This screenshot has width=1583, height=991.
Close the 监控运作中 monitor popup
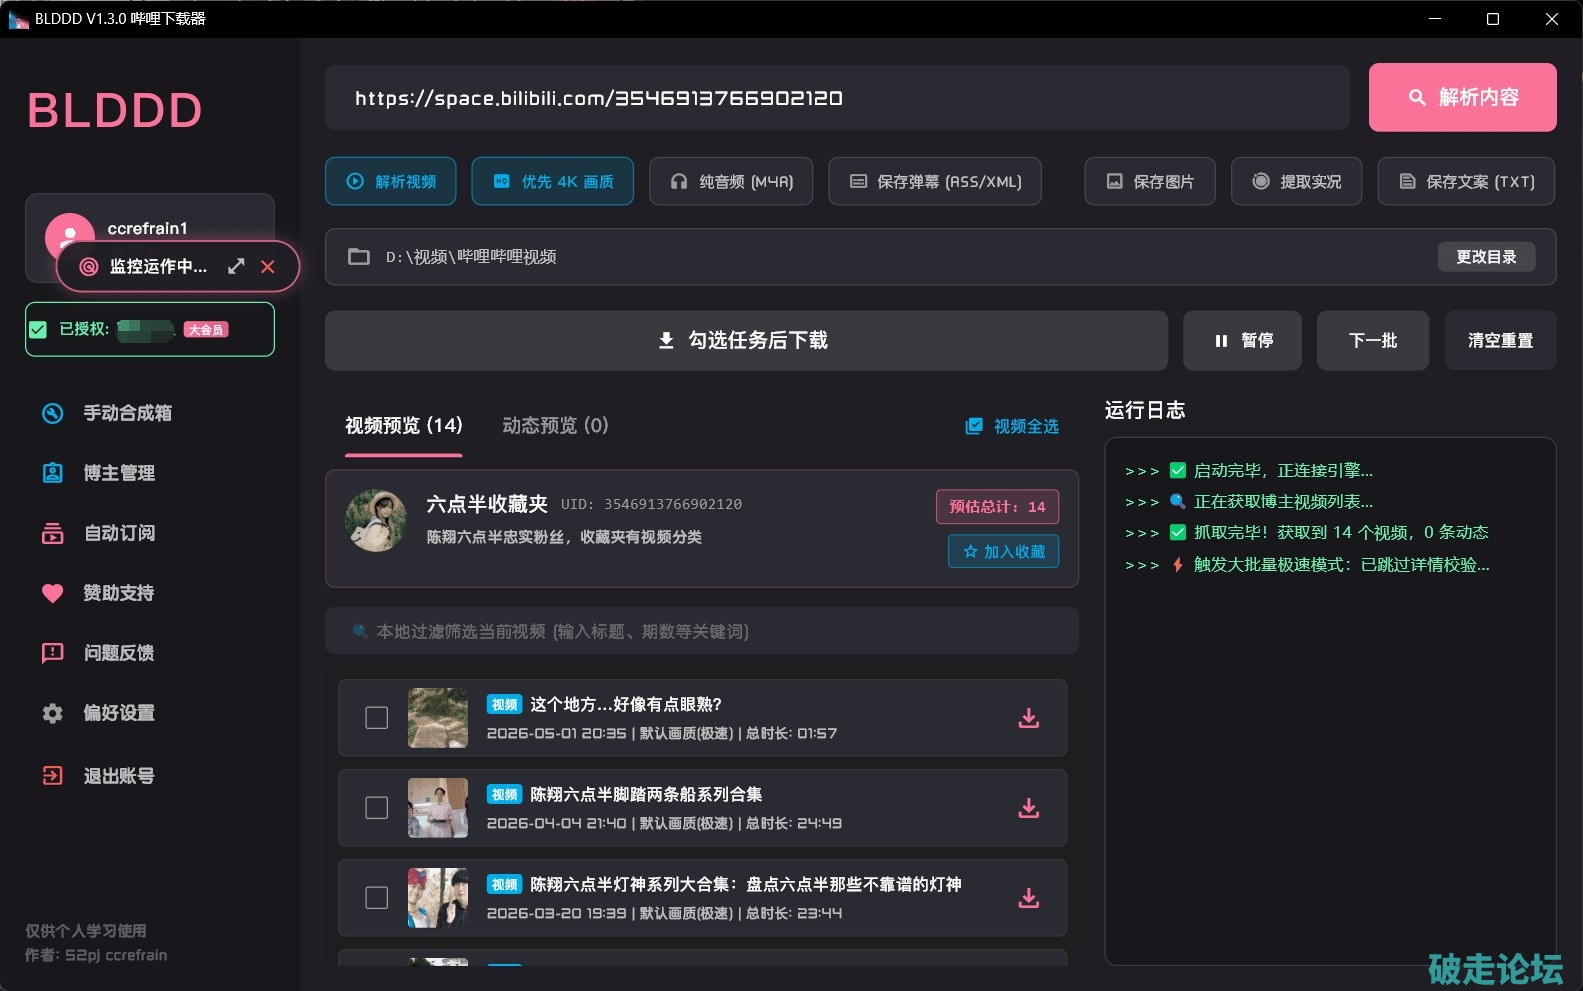pos(268,266)
